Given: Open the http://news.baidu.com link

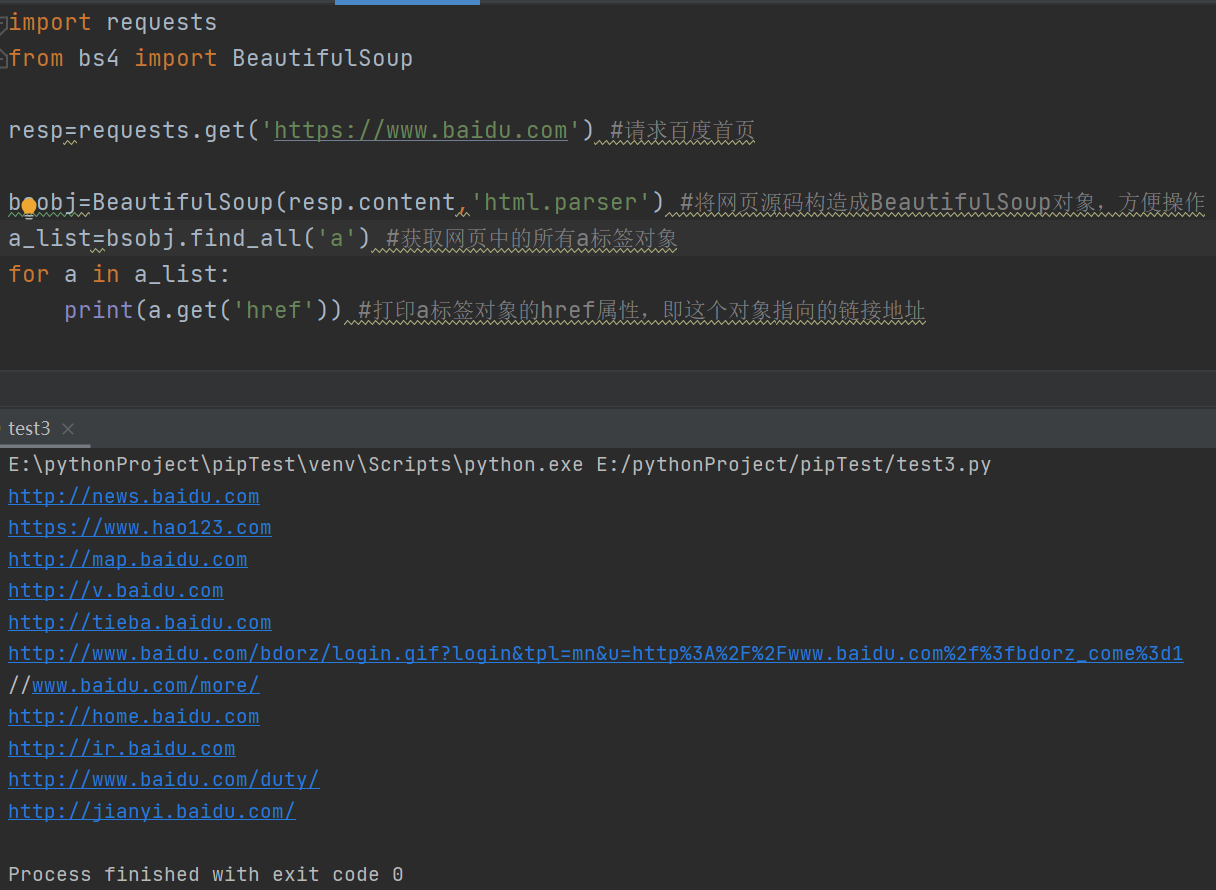Looking at the screenshot, I should [133, 495].
